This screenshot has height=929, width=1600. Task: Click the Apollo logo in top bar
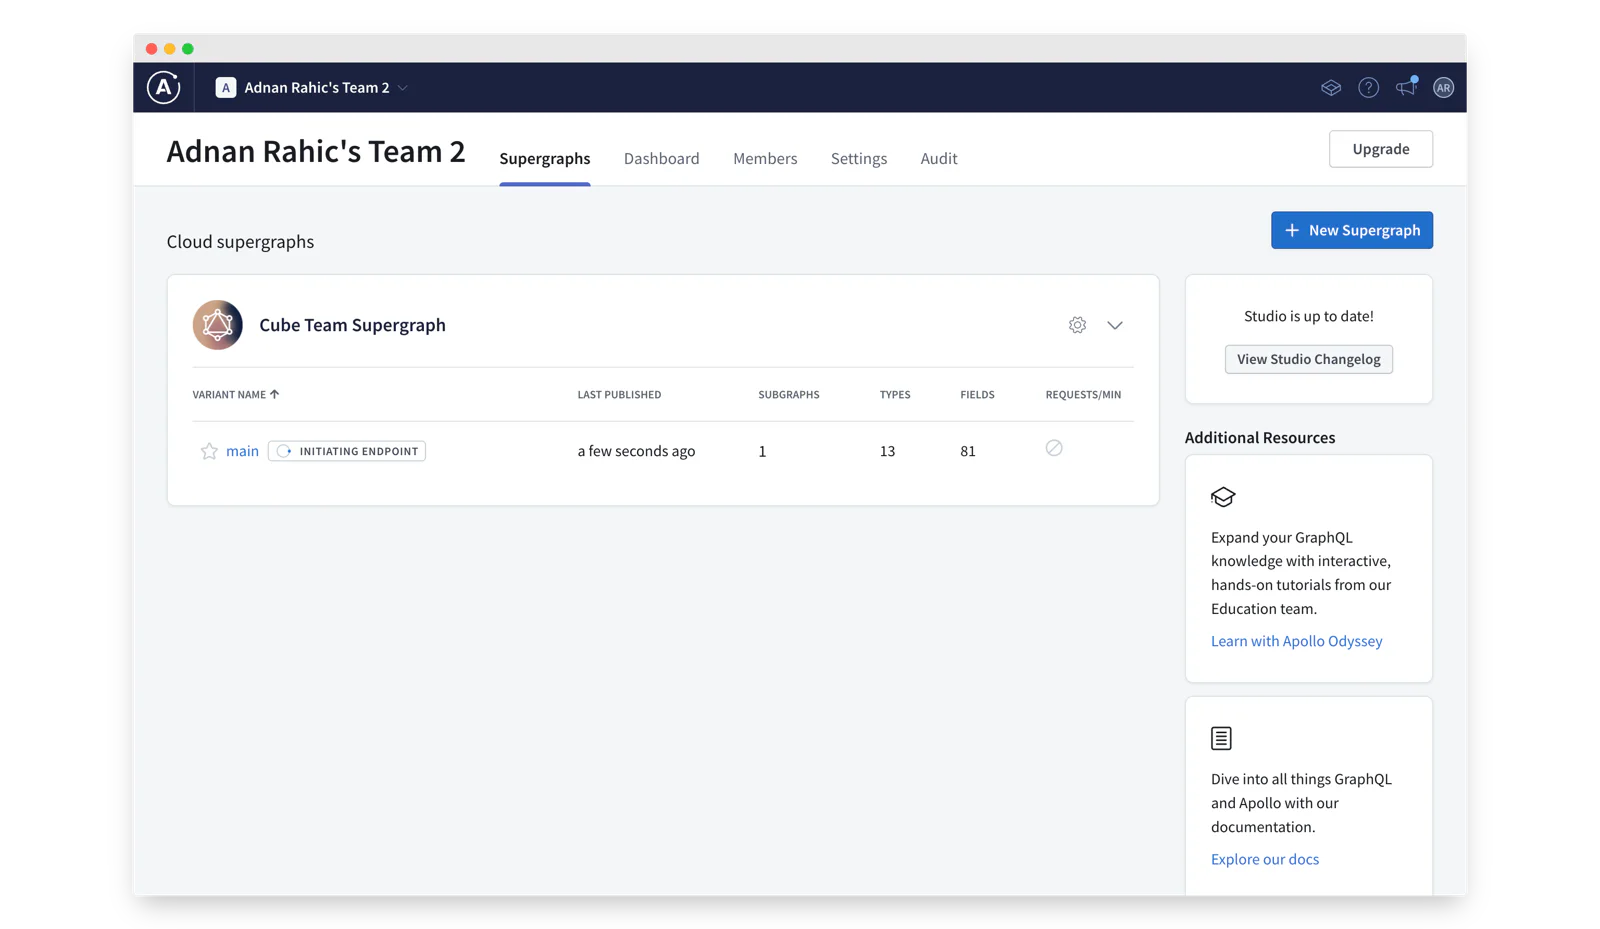[x=164, y=88]
